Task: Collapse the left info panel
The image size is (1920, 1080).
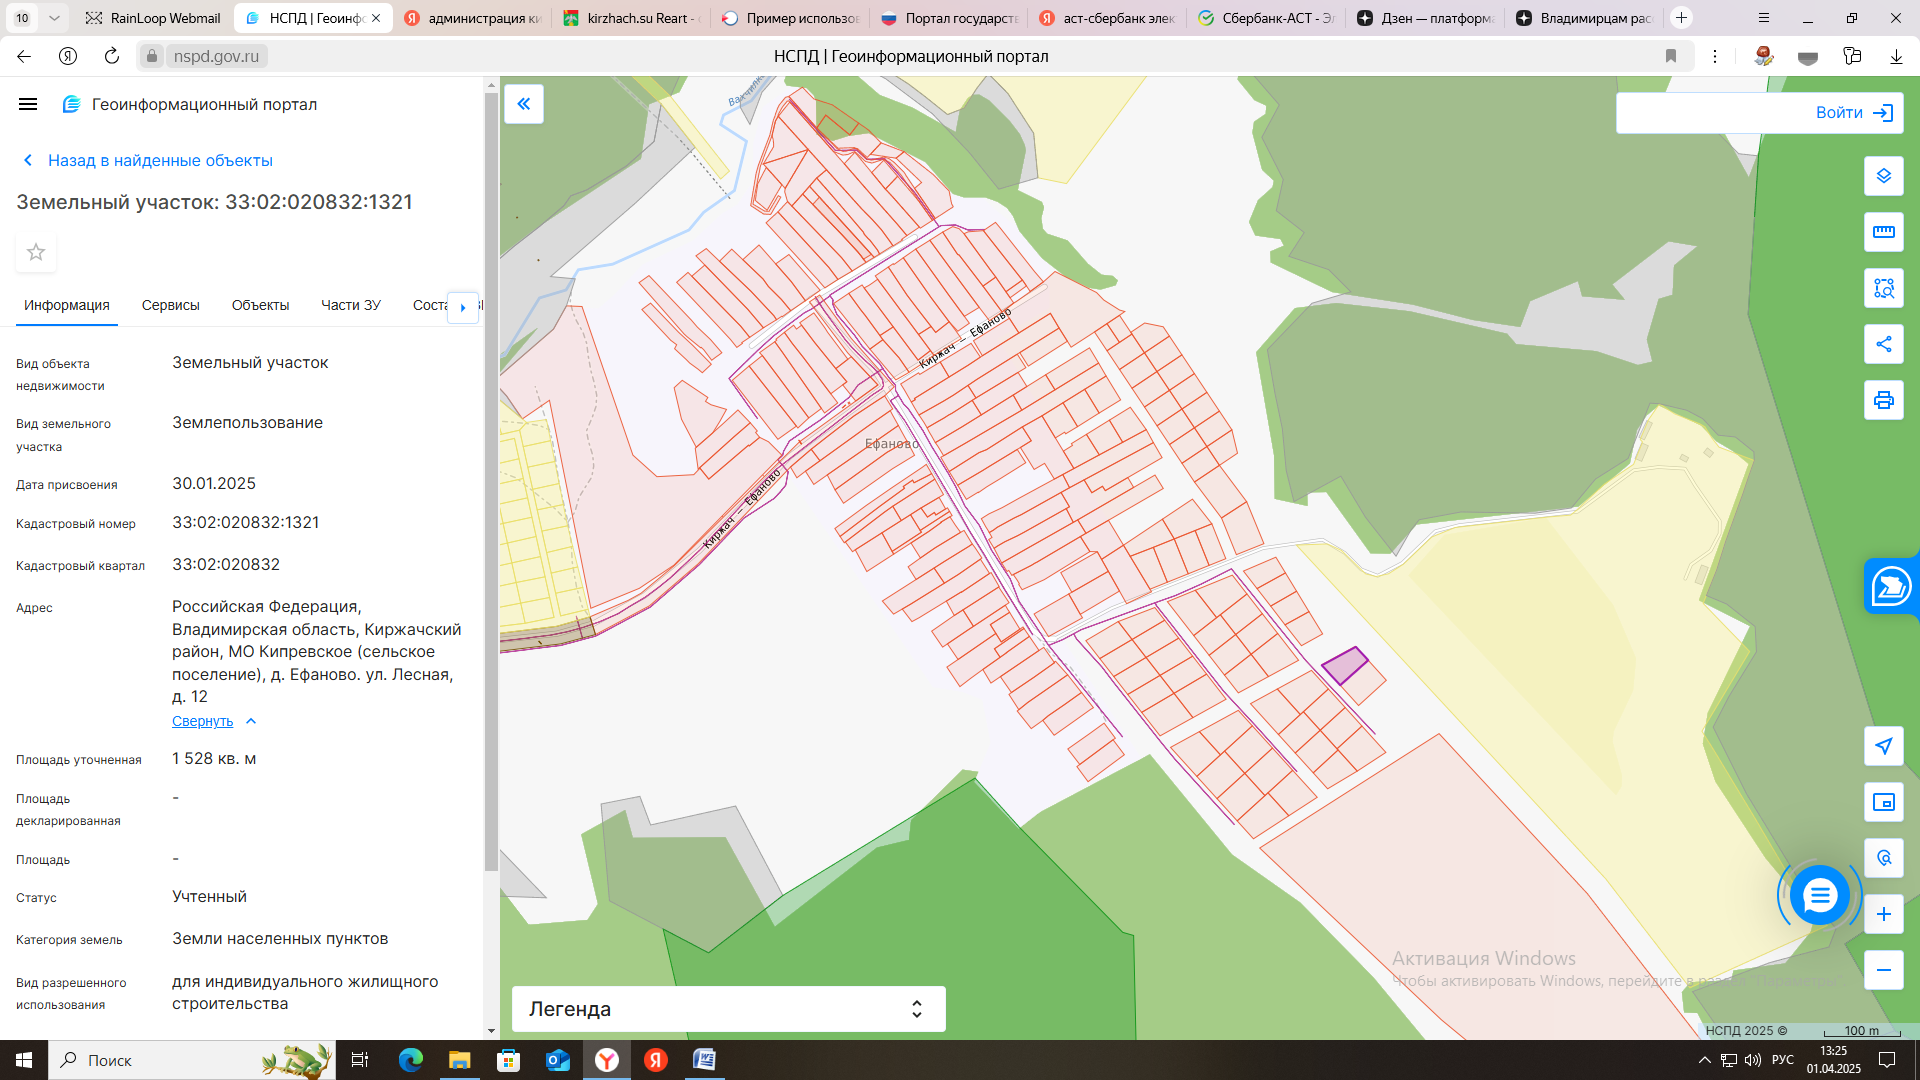Action: tap(524, 104)
